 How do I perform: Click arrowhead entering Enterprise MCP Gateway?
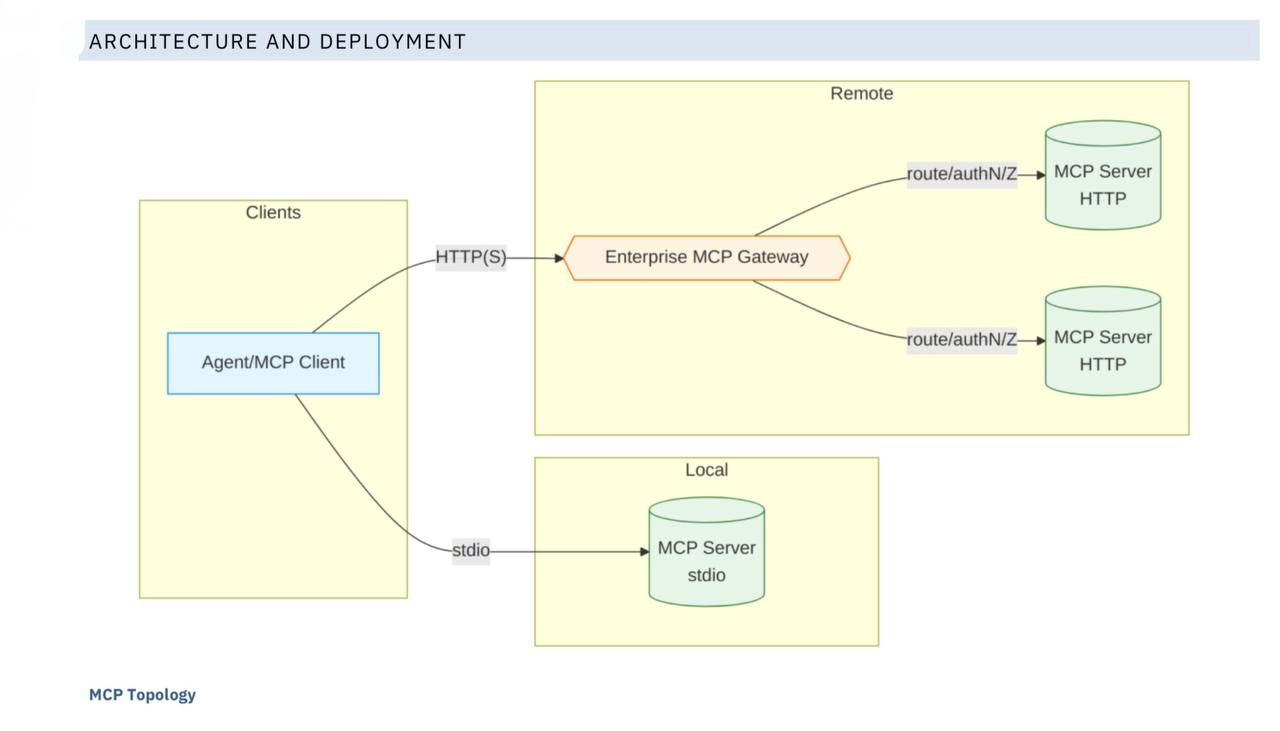click(x=558, y=258)
